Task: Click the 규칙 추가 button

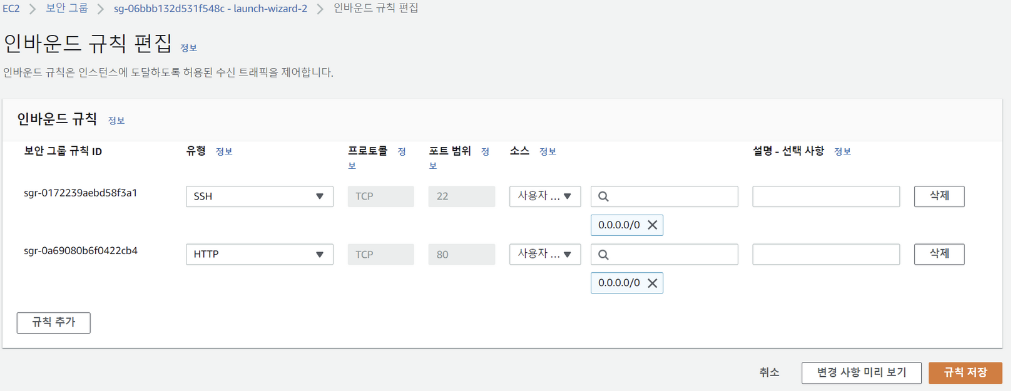Action: click(54, 323)
